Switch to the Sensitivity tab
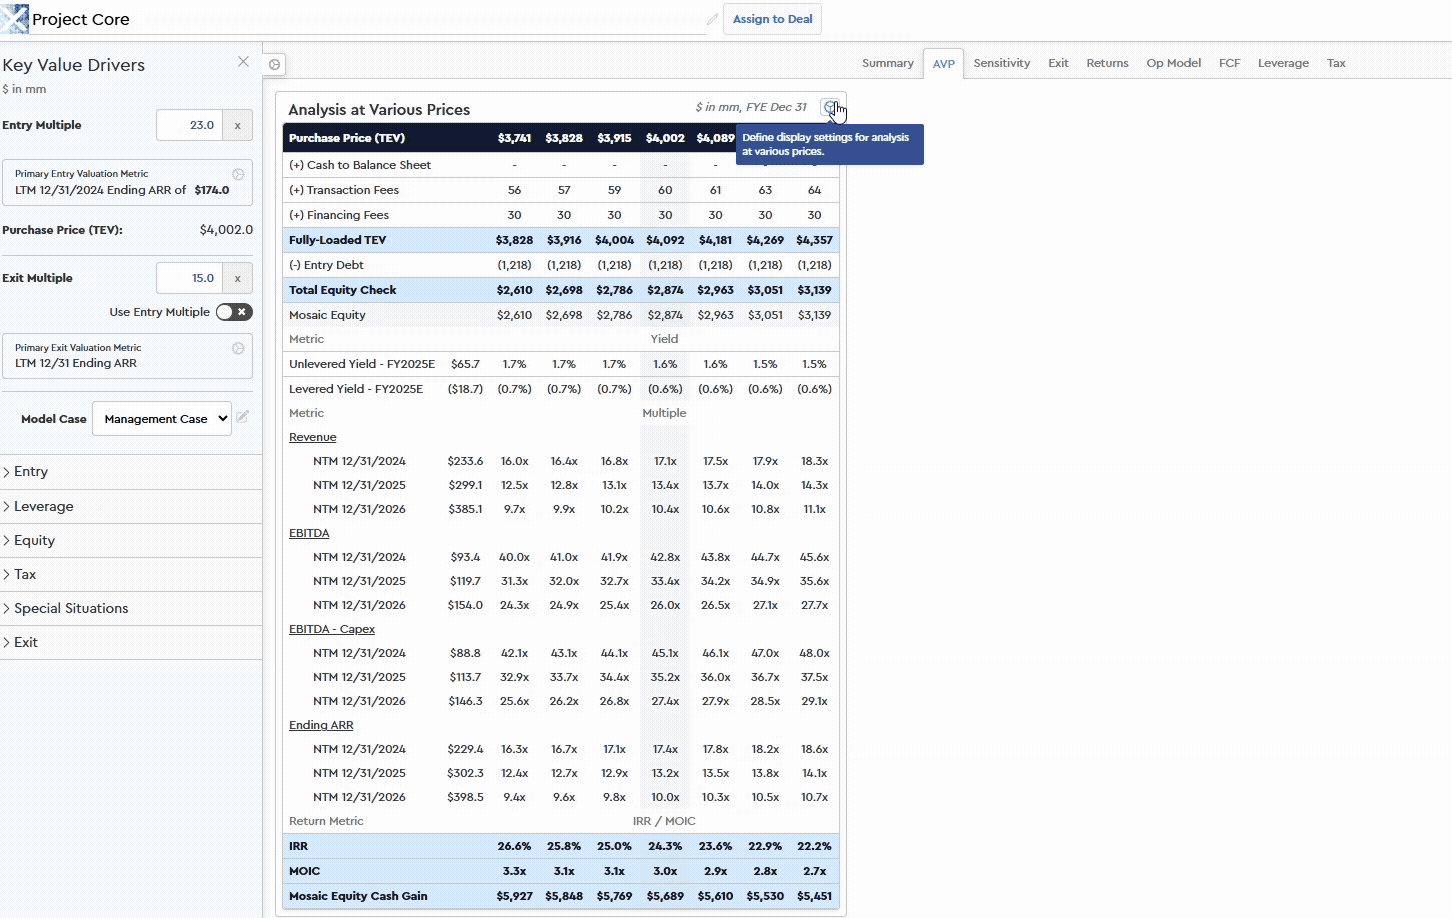Screen dimensions: 1452x918 [1001, 63]
